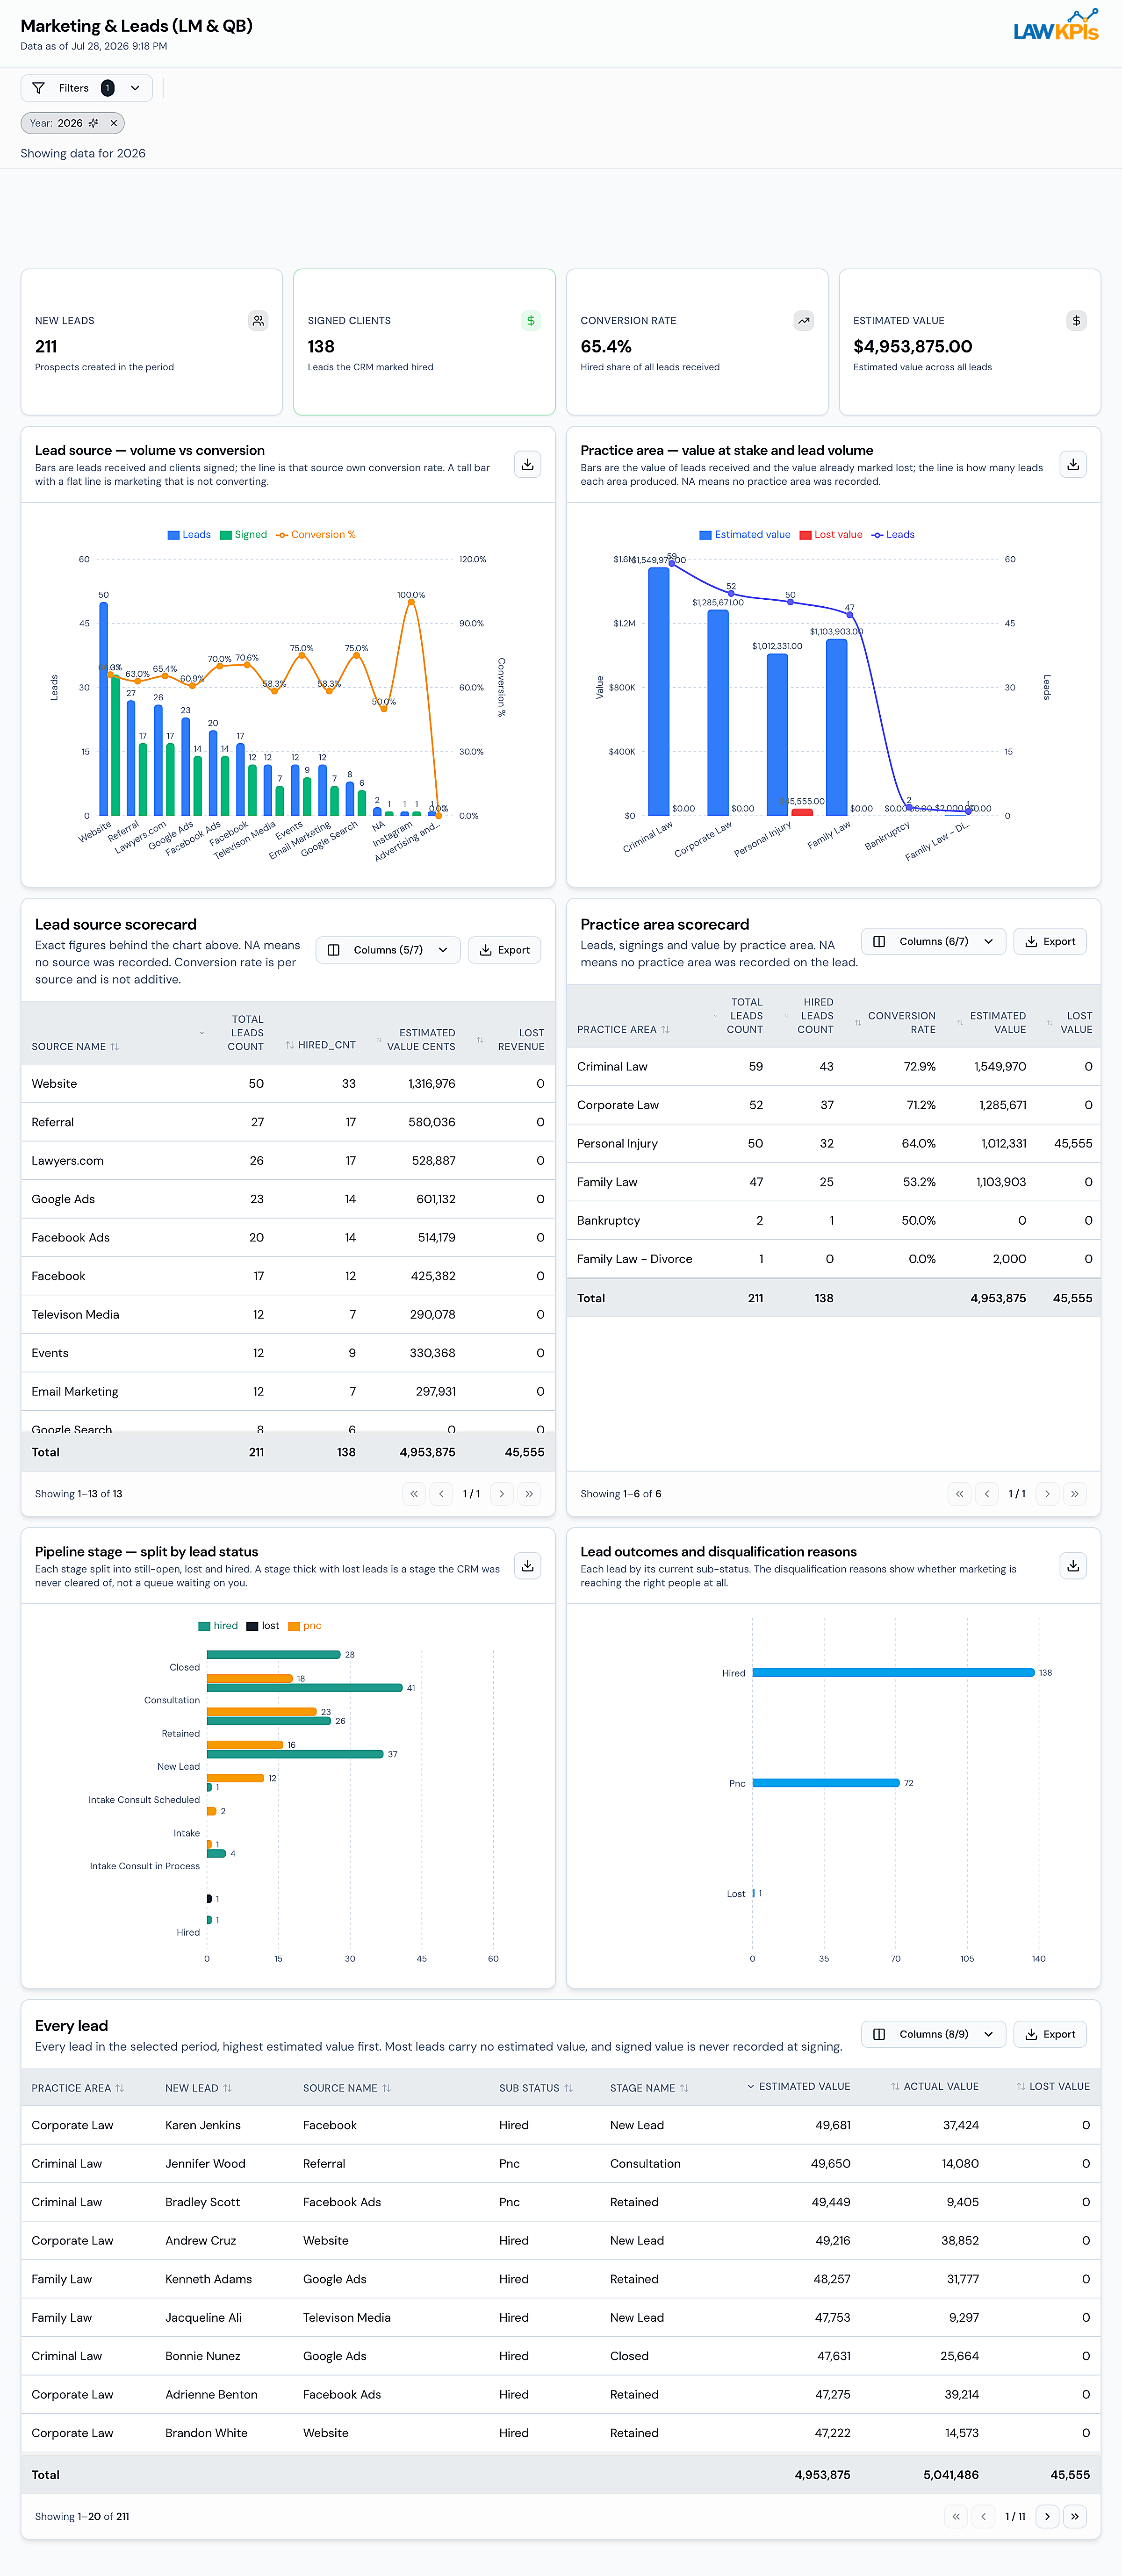Sort lead source scorecard by Lost Revenue
1122x2576 pixels.
tap(511, 1040)
